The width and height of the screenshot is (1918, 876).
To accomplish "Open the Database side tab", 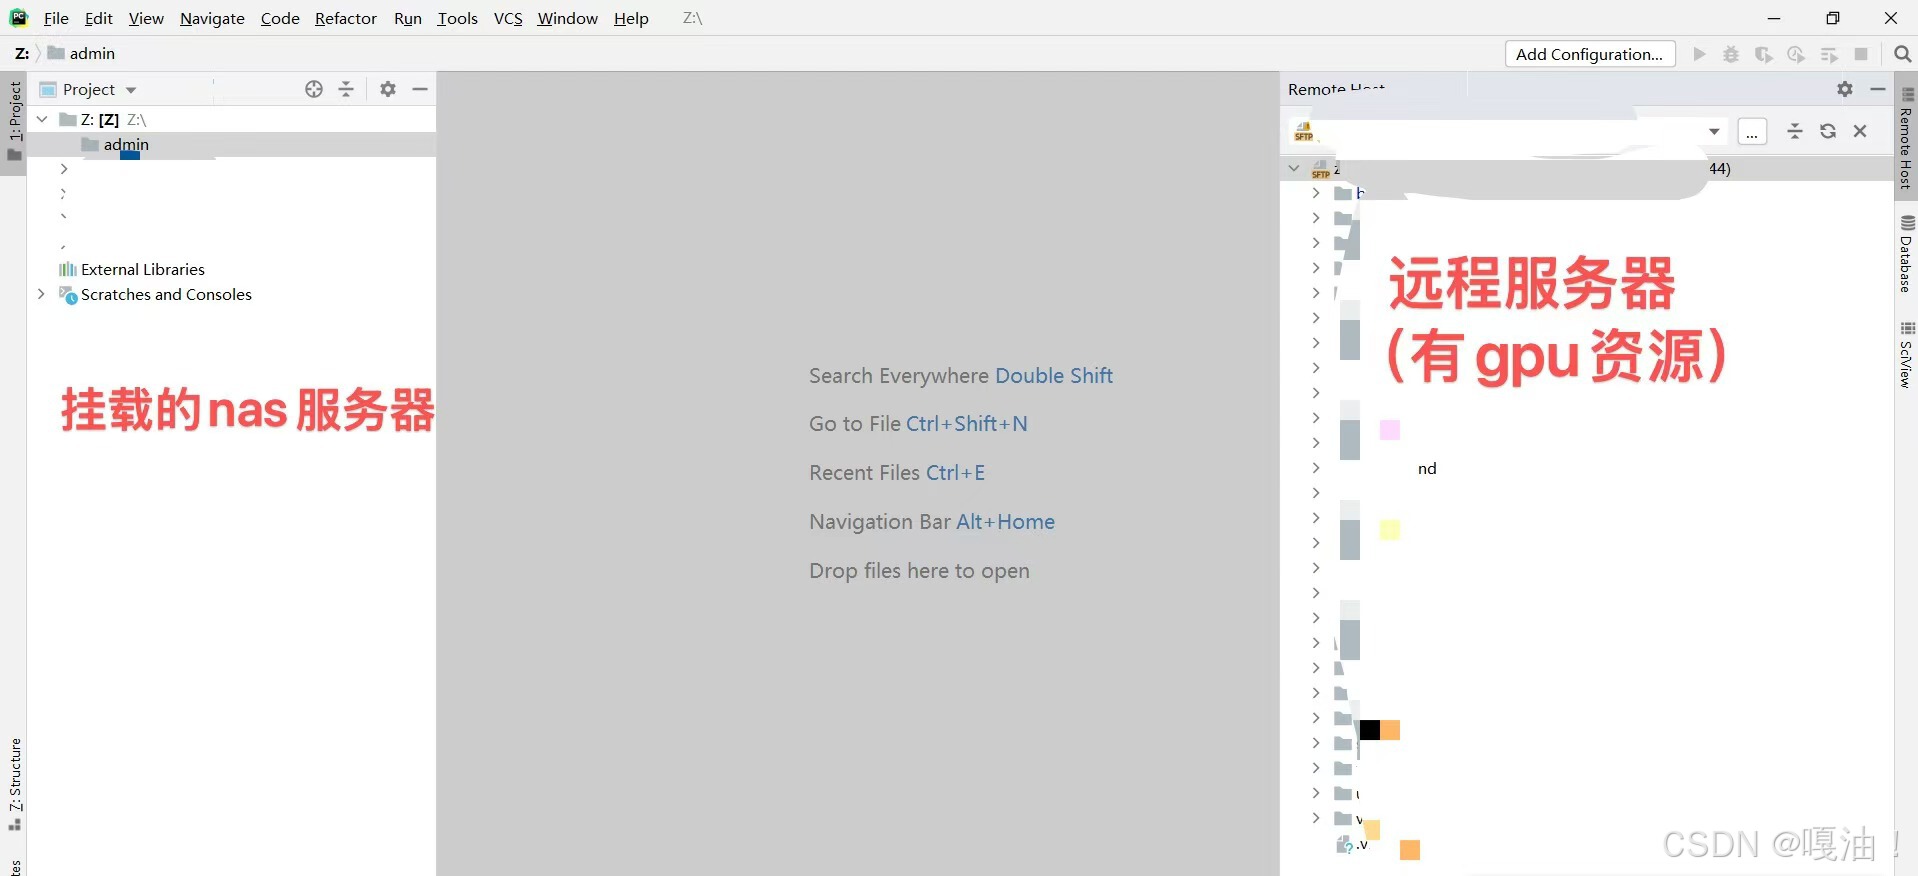I will (x=1906, y=254).
